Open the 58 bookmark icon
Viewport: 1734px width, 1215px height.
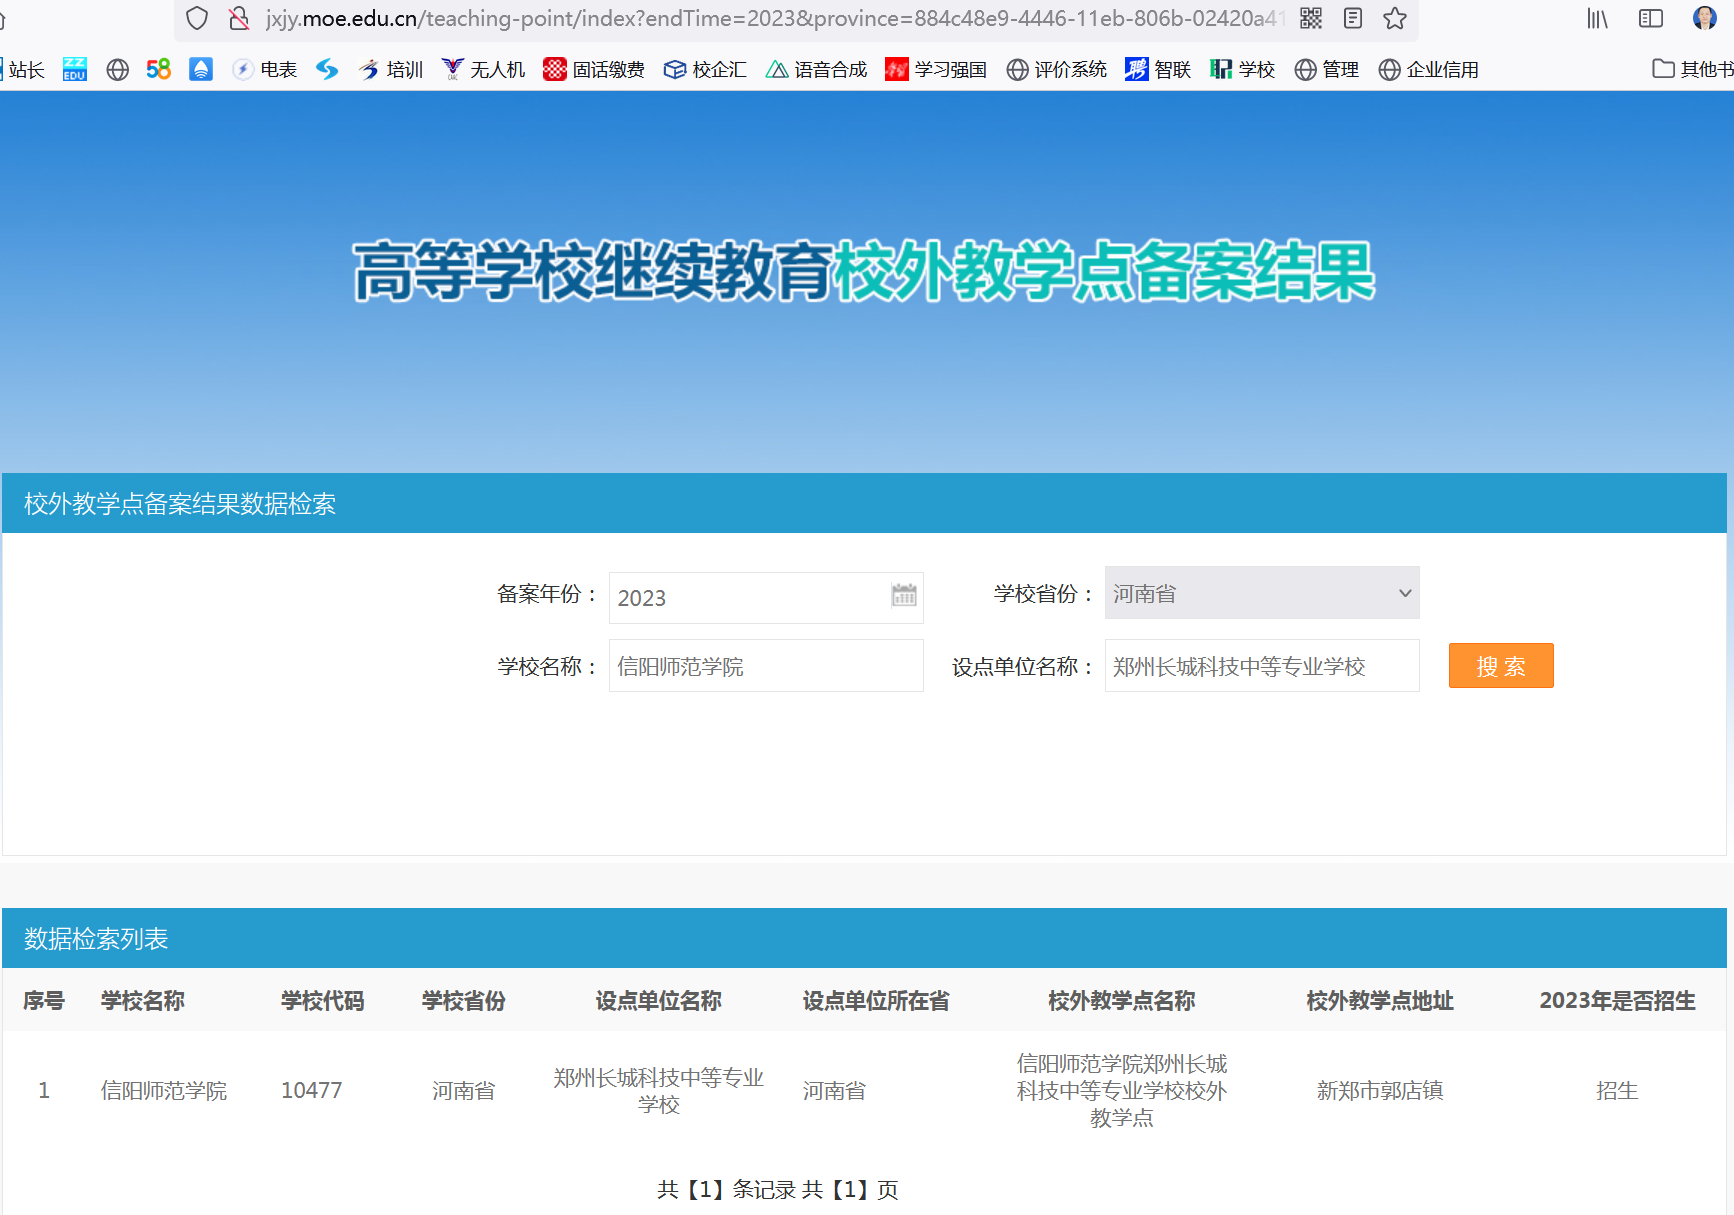[x=157, y=69]
